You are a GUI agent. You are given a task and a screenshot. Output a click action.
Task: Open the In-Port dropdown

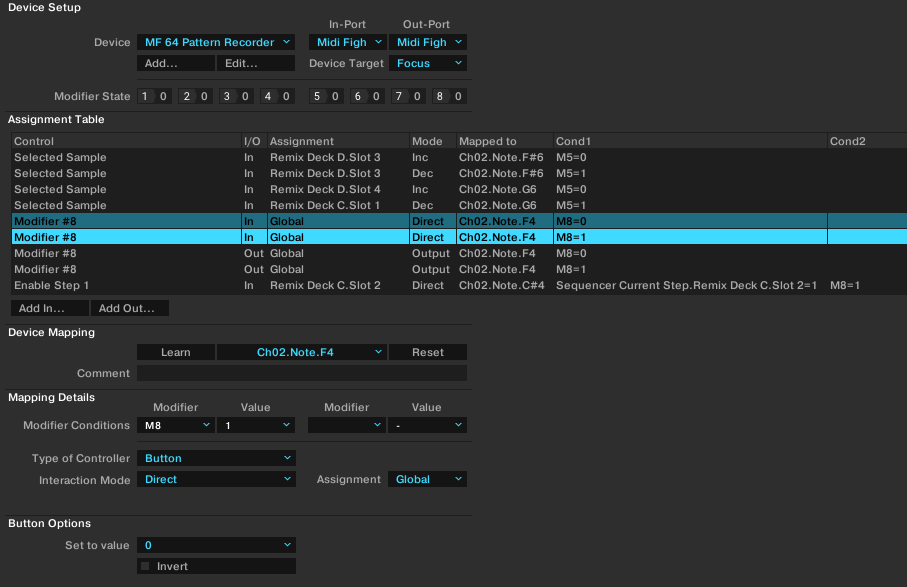348,42
